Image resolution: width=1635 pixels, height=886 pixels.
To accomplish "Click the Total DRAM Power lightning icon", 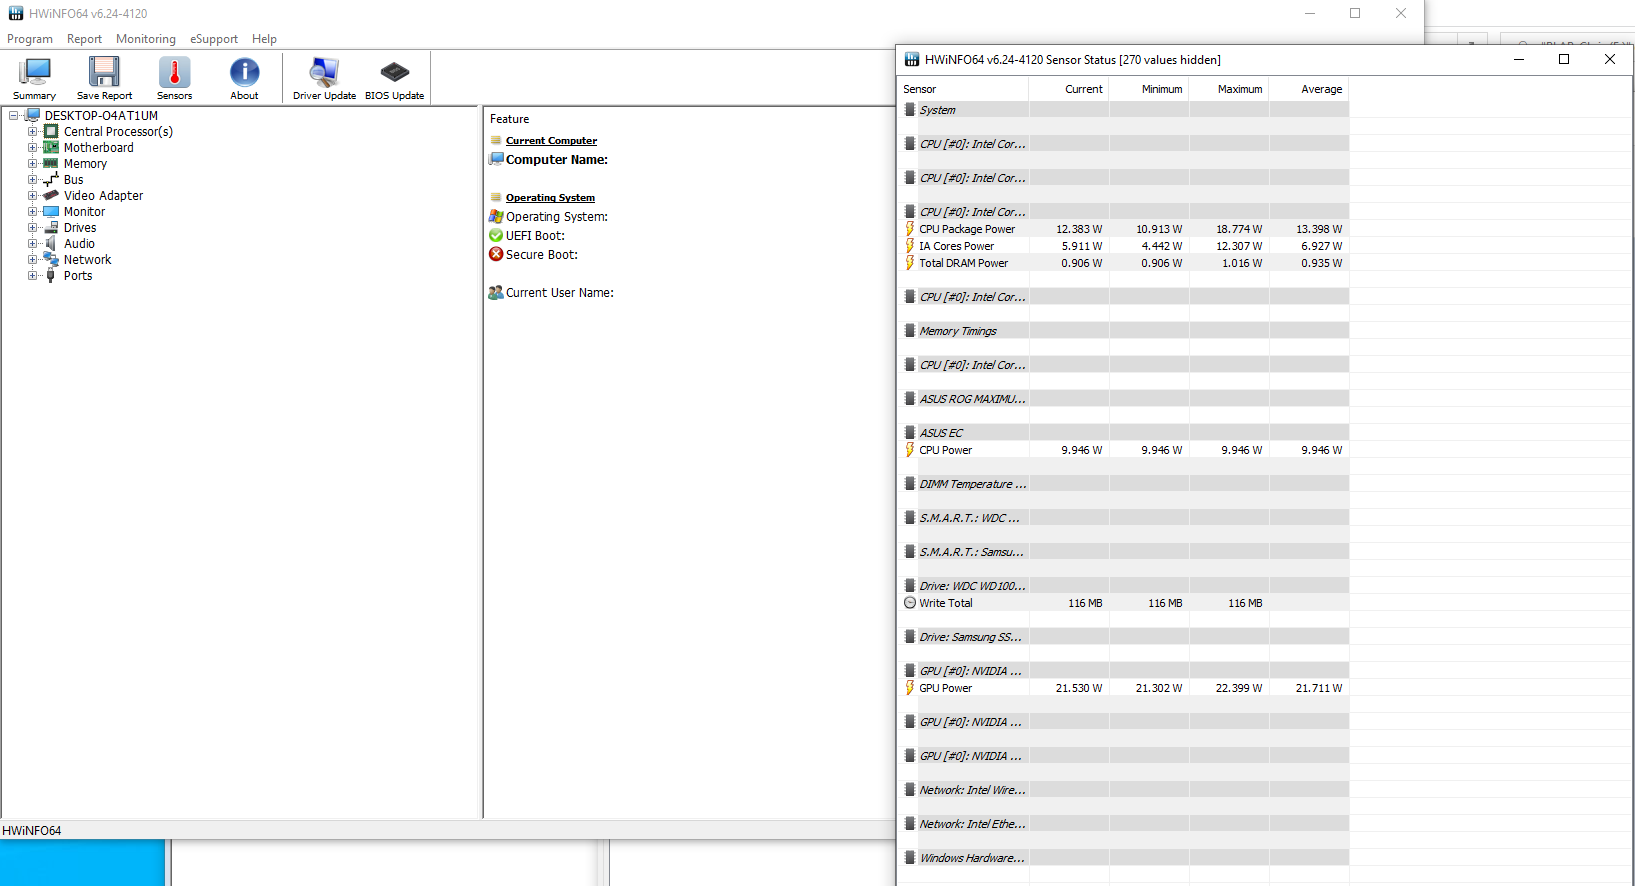I will pos(910,263).
